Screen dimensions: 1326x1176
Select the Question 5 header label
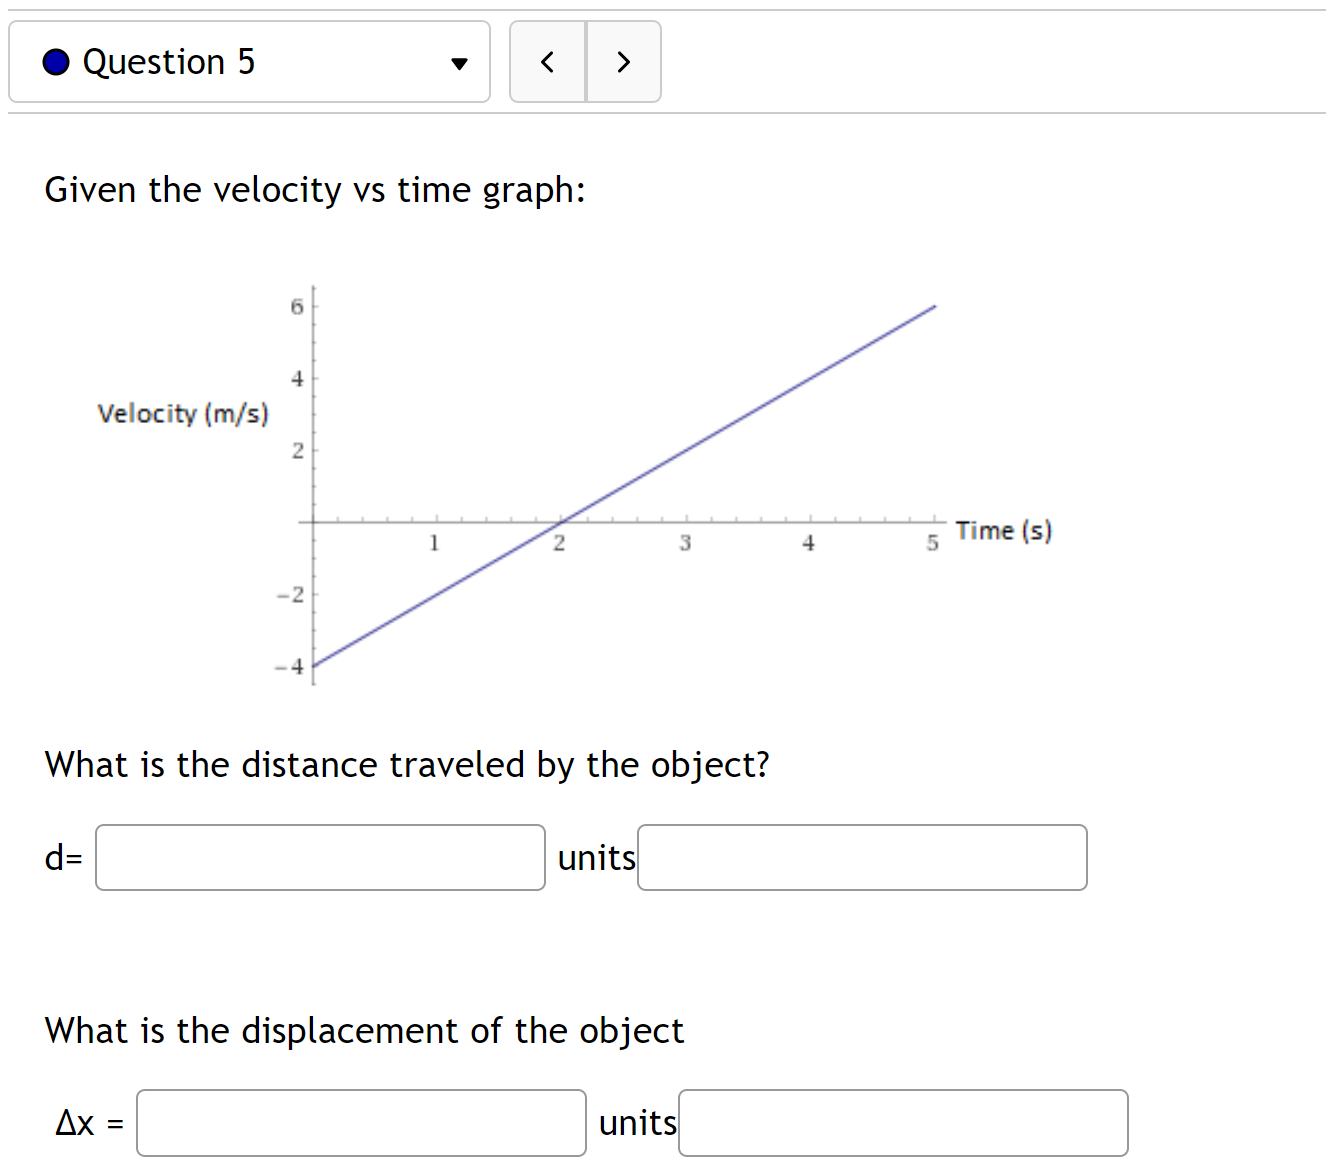click(x=168, y=62)
